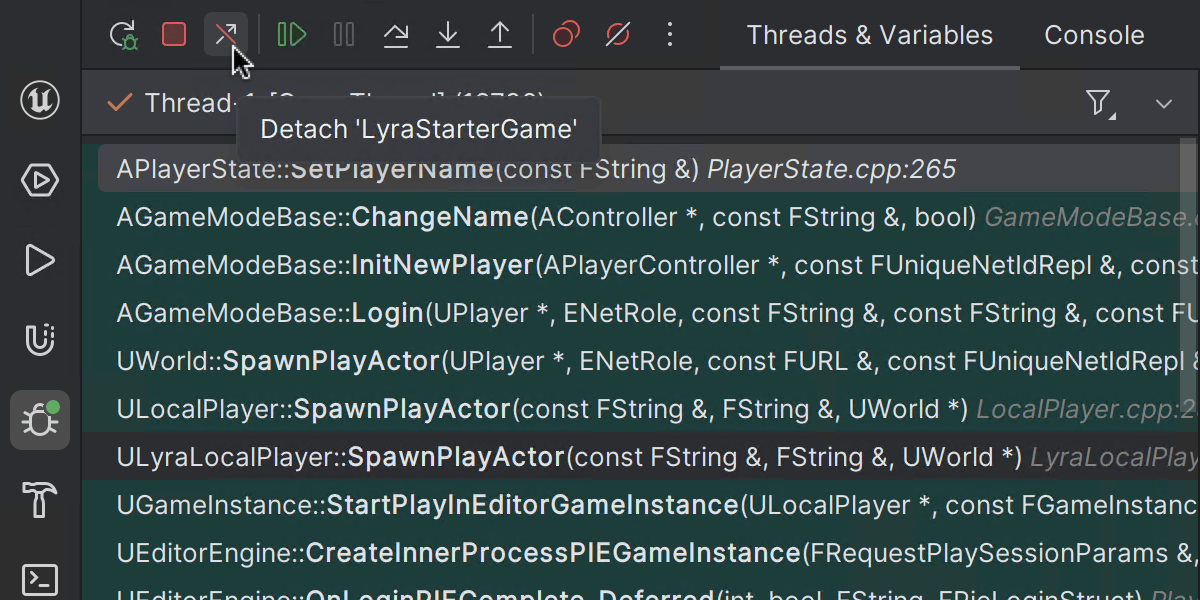Open the Debug tool window in sidebar
The width and height of the screenshot is (1200, 600).
tap(40, 420)
